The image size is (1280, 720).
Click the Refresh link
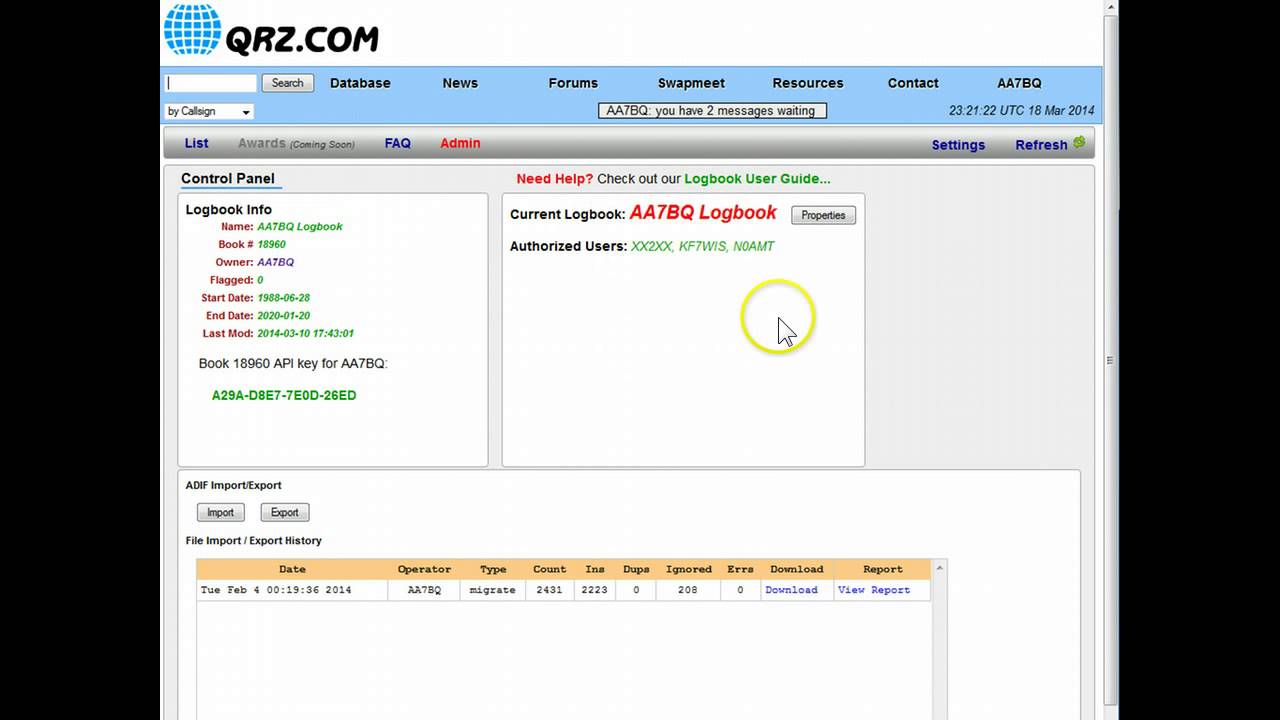(x=1041, y=145)
